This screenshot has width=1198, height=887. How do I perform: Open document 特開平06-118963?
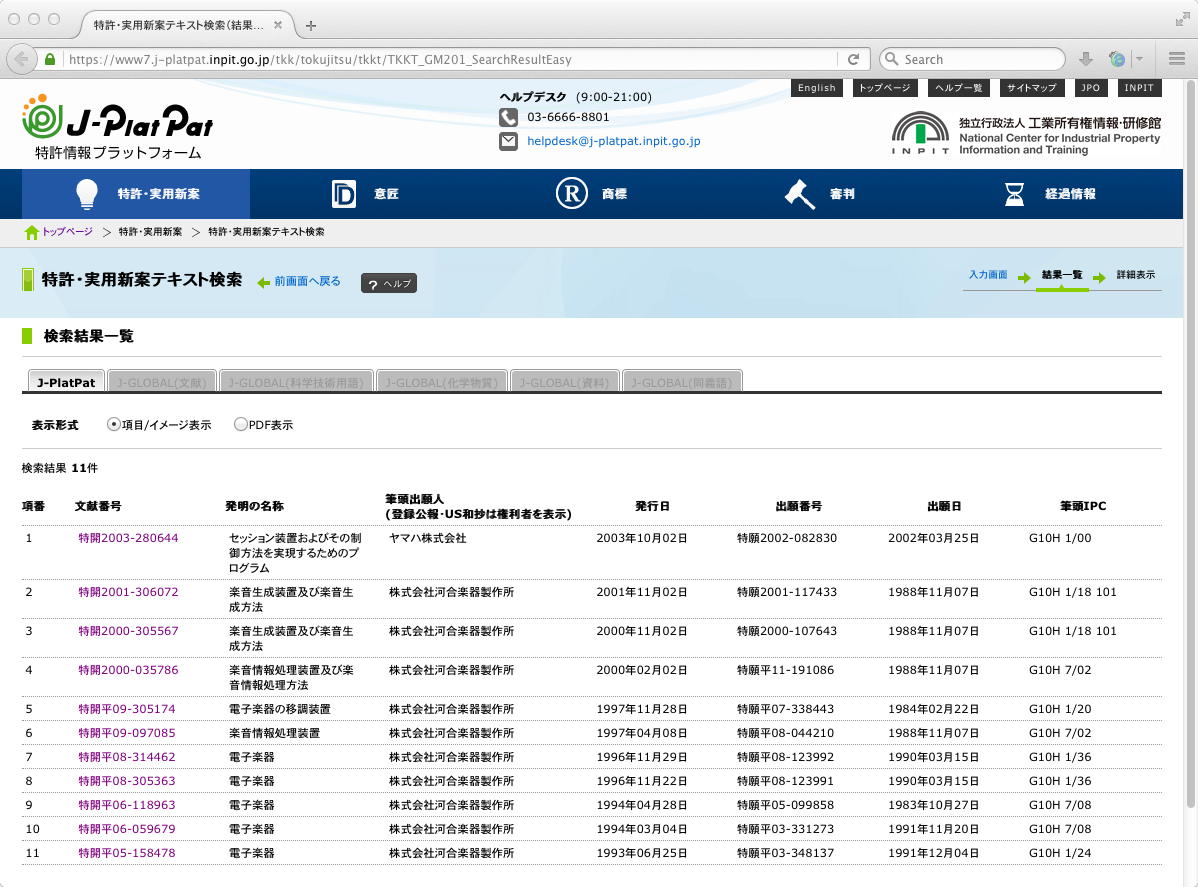click(127, 804)
